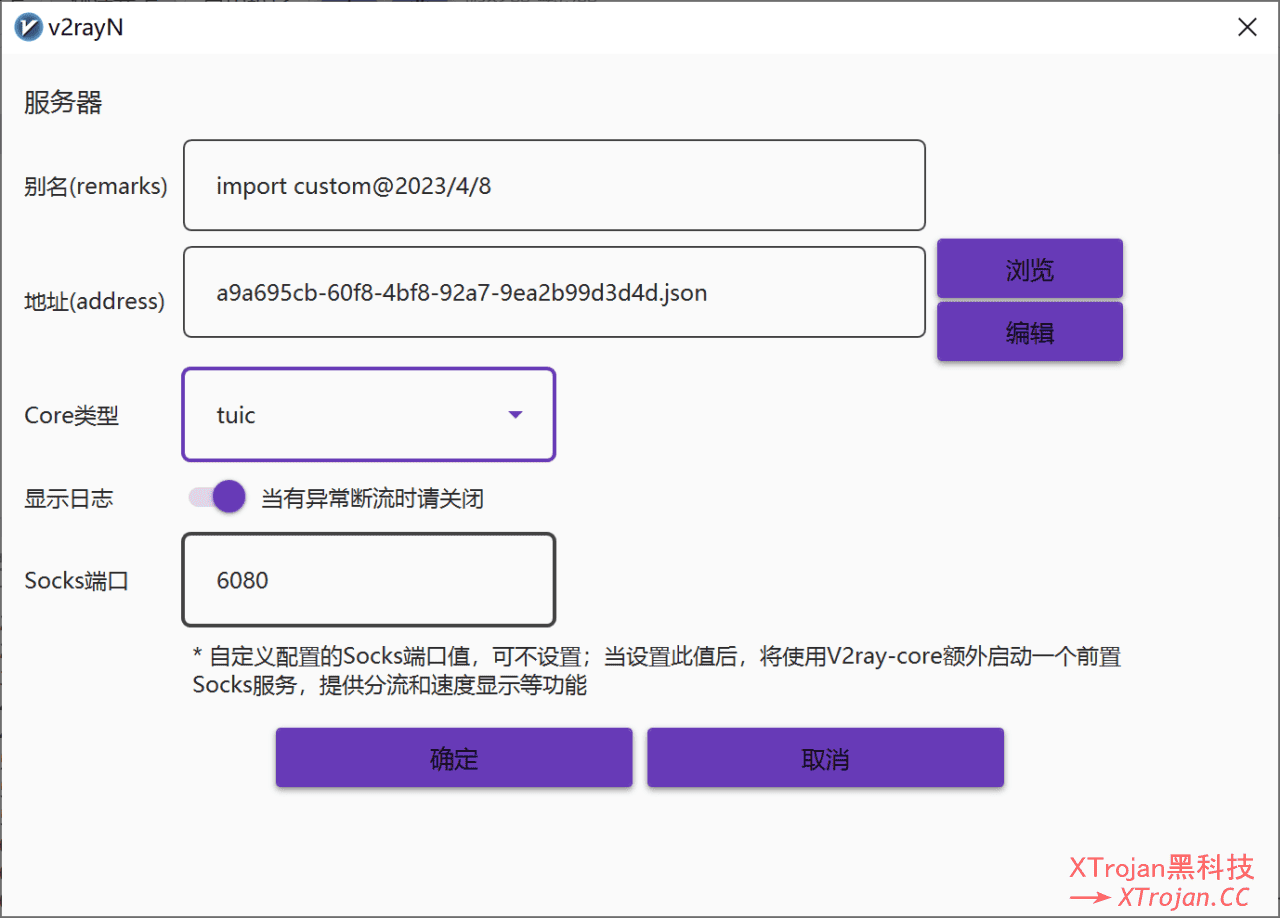
Task: Click the Socks端口 field showing 6080
Action: point(368,580)
